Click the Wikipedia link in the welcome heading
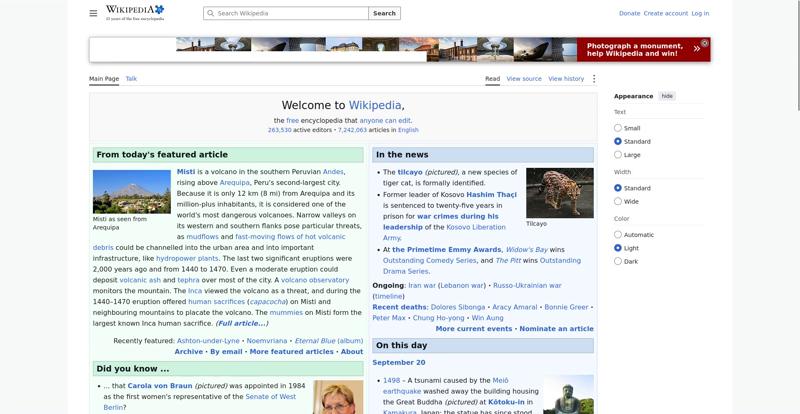 click(x=375, y=105)
